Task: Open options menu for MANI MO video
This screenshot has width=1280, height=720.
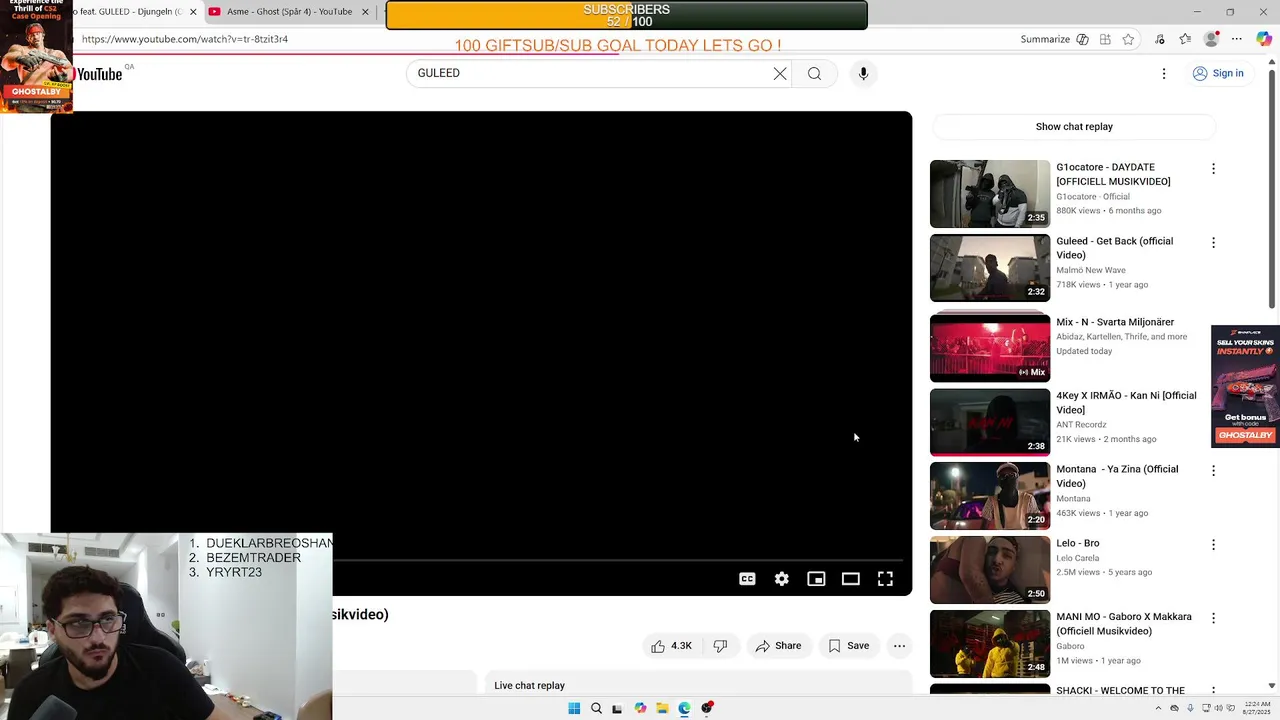Action: click(x=1213, y=619)
